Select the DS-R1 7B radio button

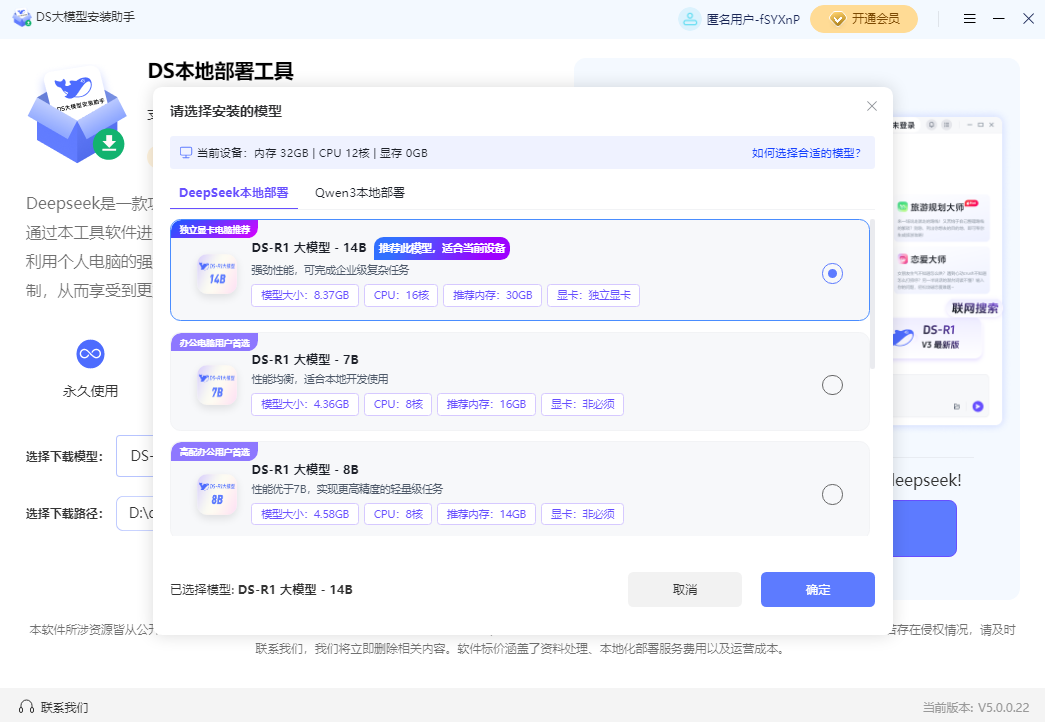tap(832, 385)
